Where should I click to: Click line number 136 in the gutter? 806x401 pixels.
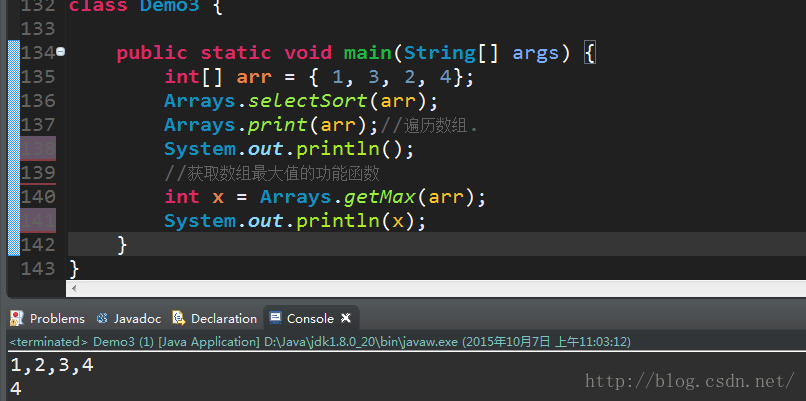point(39,101)
